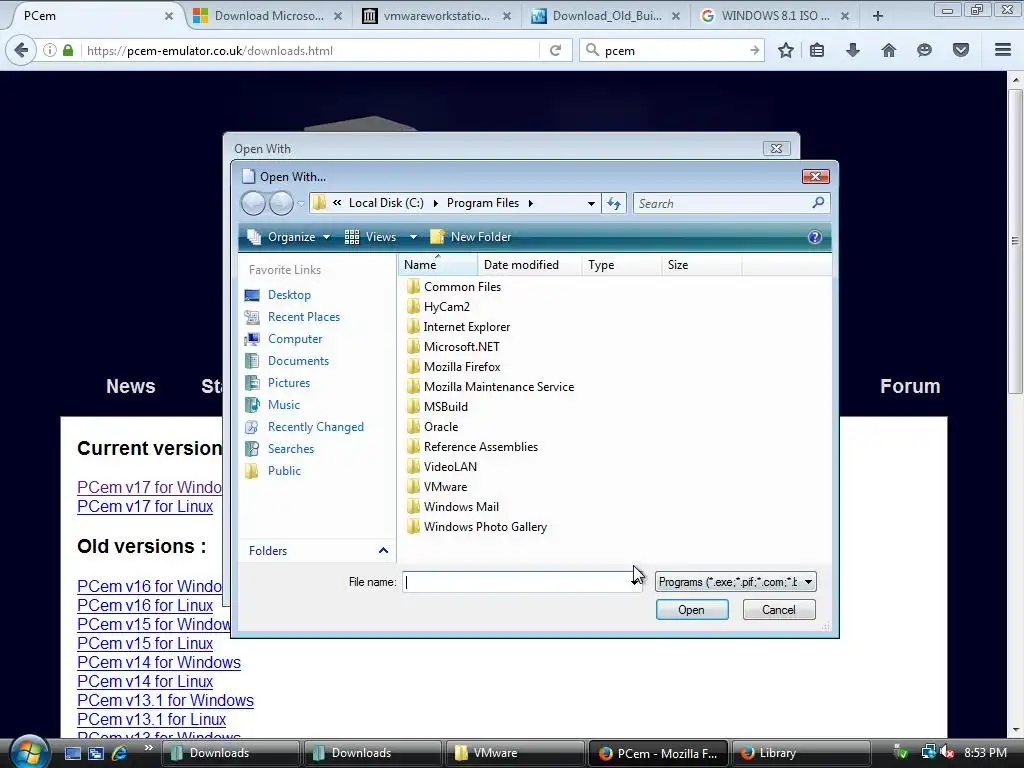
Task: Select Computer in Favorite Links
Action: 295,339
